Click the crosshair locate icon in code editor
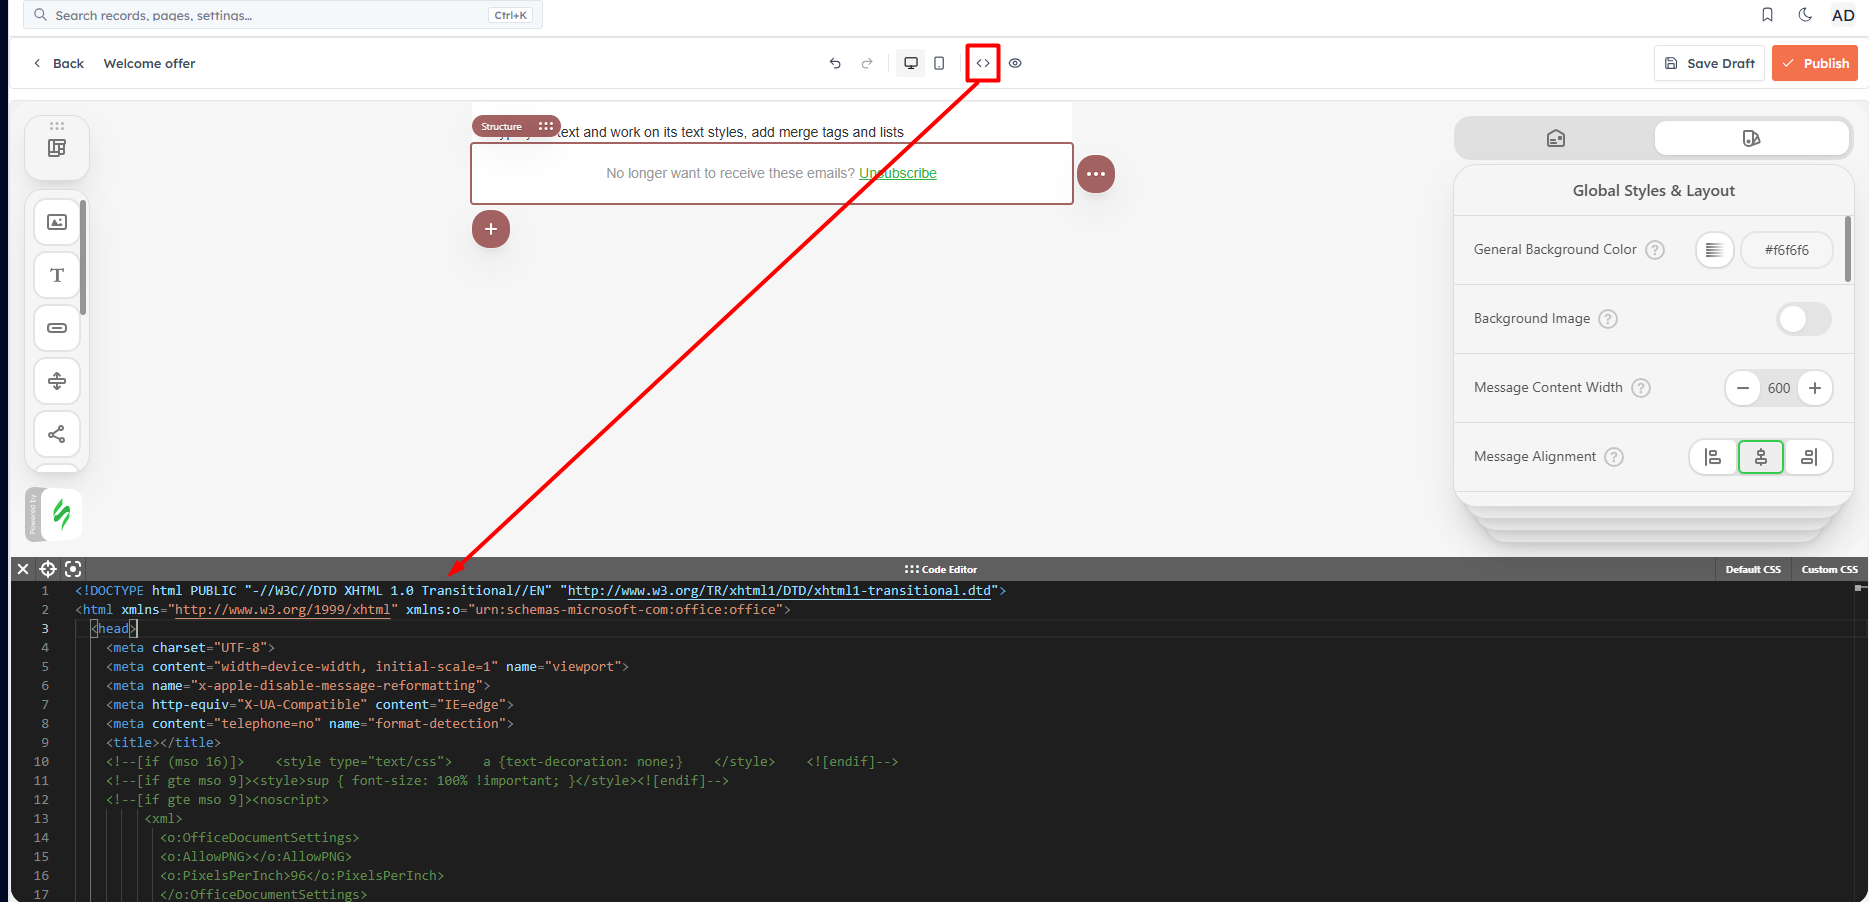 tap(48, 569)
